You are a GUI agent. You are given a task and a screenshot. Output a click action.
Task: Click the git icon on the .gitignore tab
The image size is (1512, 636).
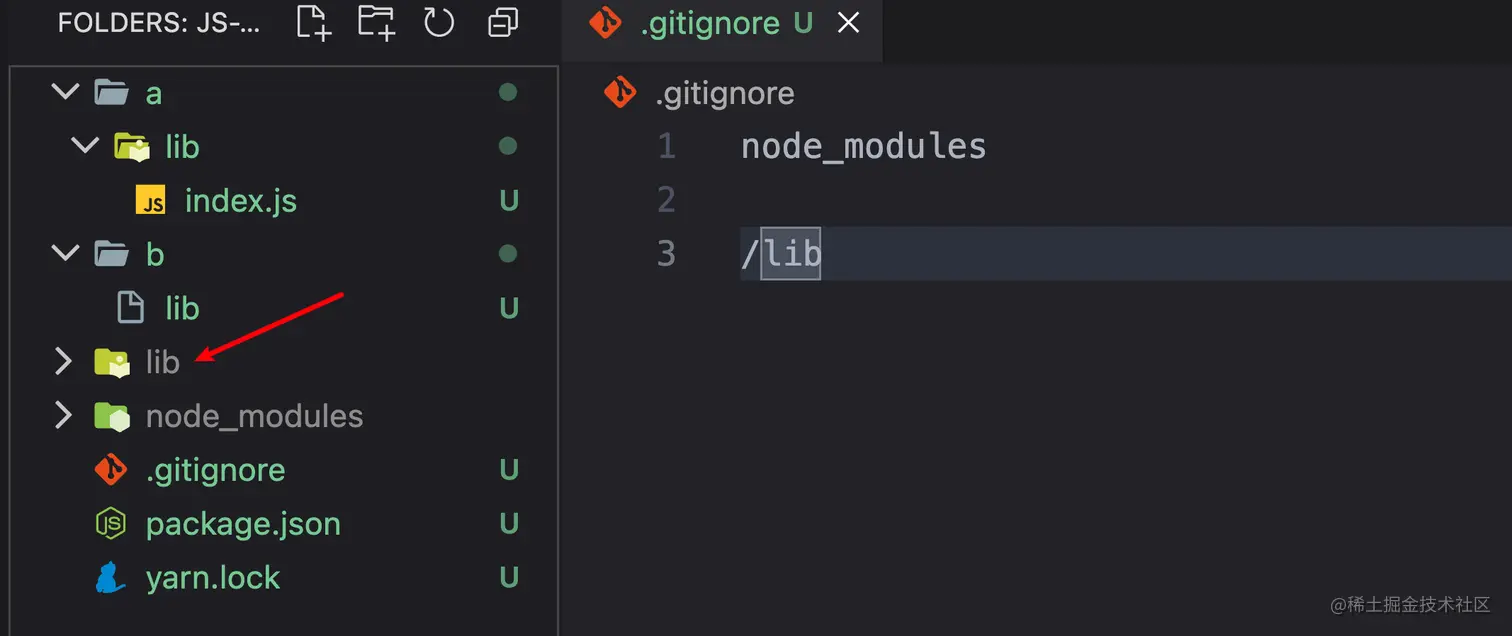click(606, 23)
